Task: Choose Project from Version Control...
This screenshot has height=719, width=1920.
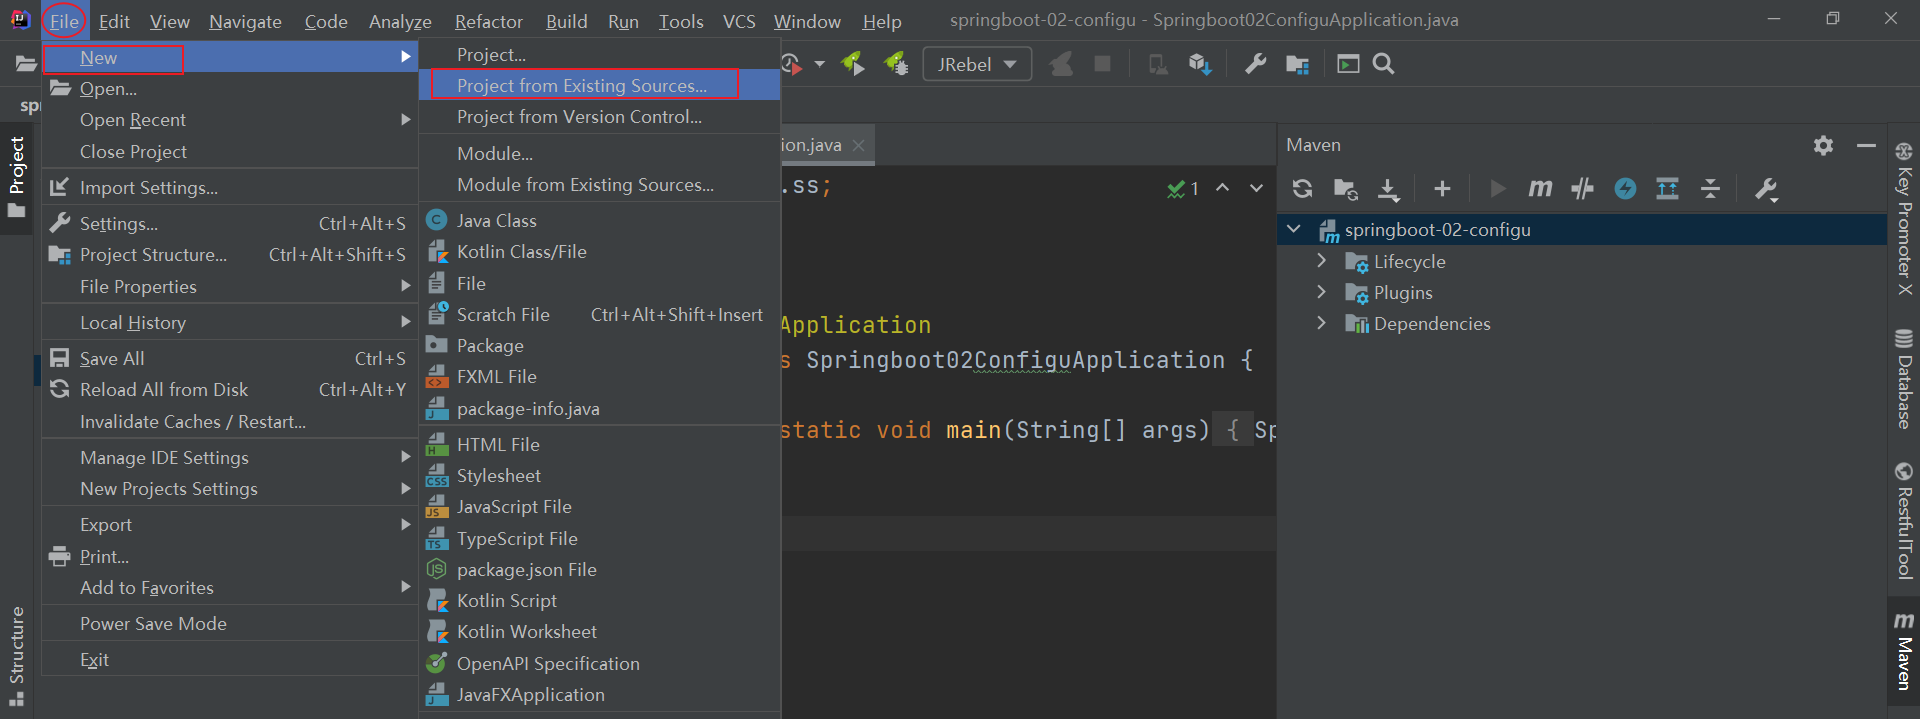Action: pos(600,117)
